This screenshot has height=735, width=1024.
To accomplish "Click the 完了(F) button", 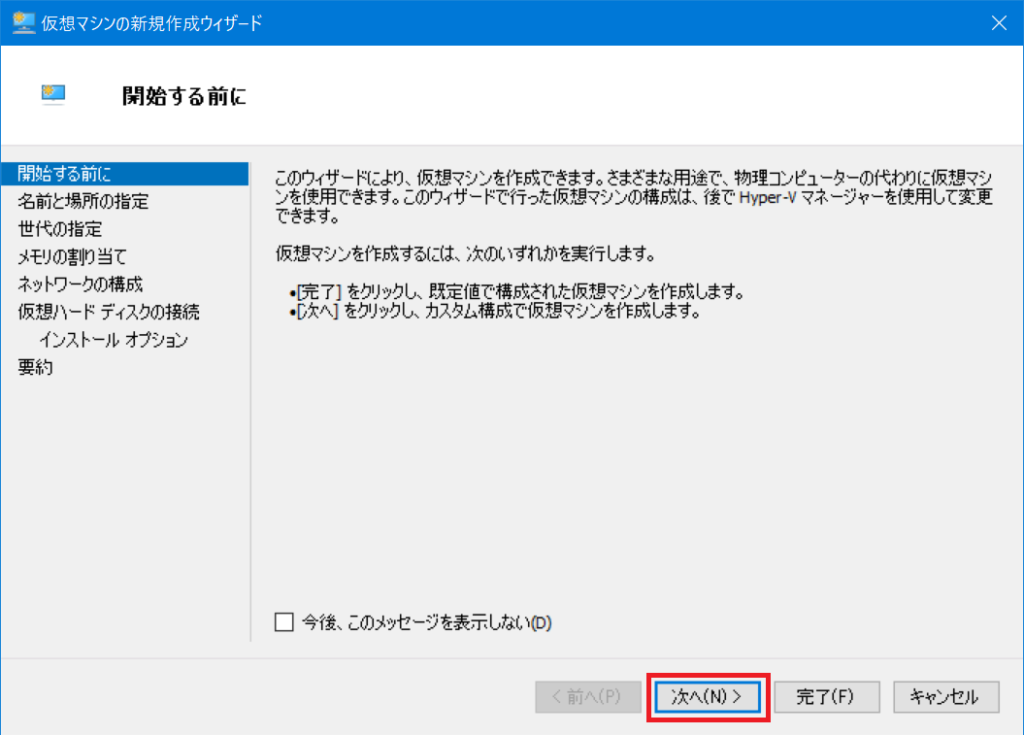I will click(827, 696).
